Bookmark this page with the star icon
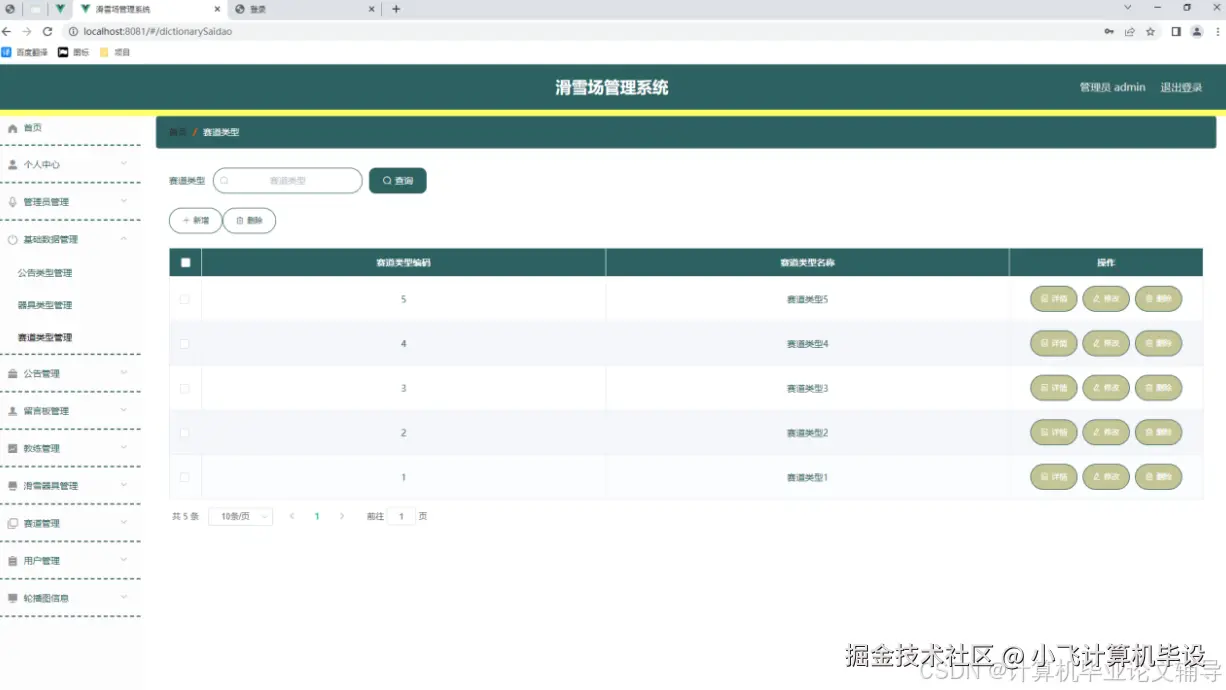Image resolution: width=1226 pixels, height=690 pixels. click(1151, 31)
